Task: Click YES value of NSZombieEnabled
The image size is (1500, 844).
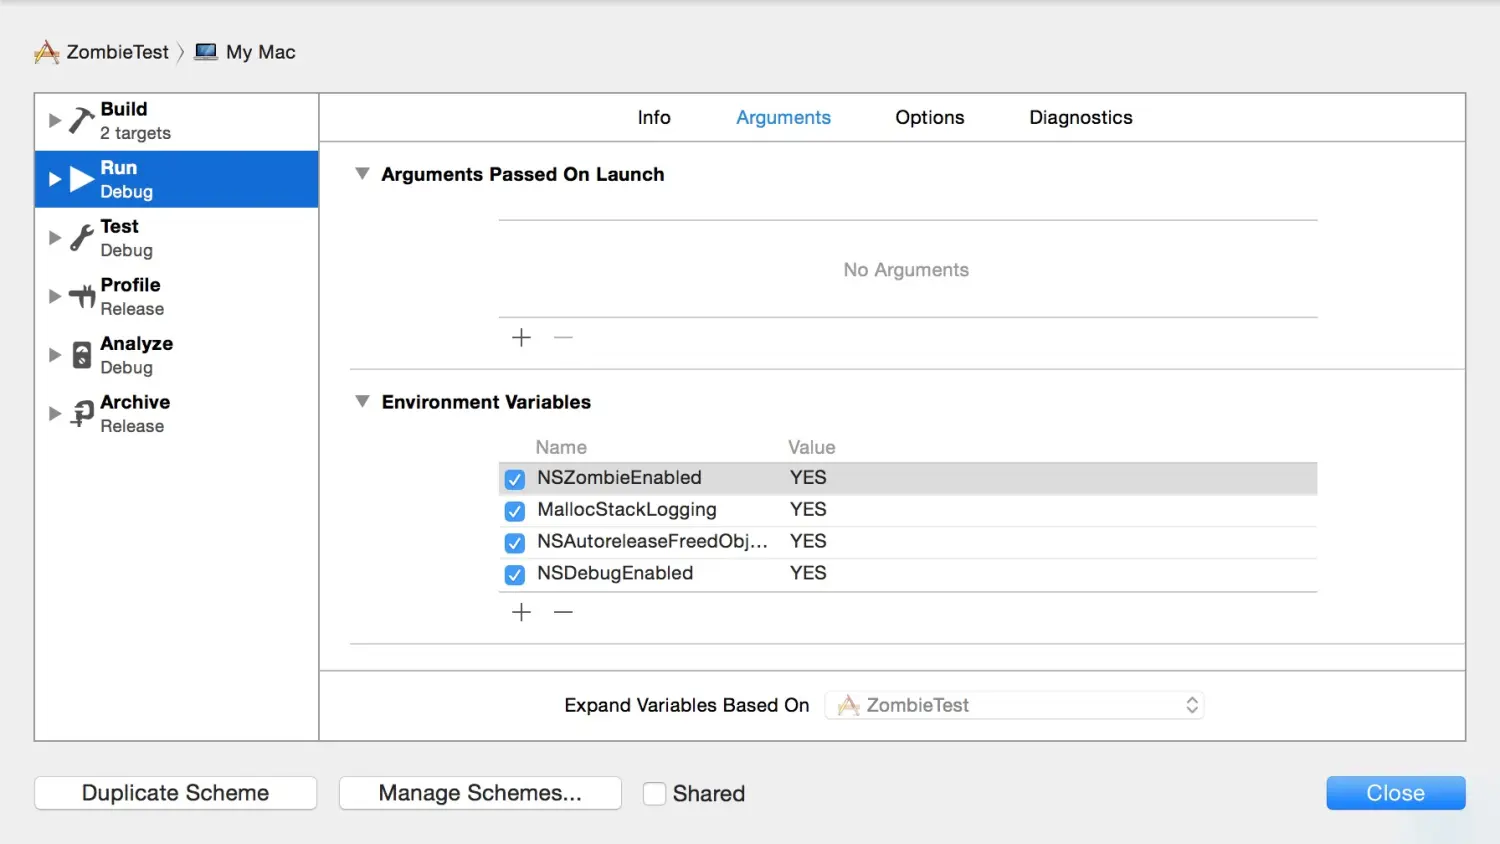Action: pos(808,478)
